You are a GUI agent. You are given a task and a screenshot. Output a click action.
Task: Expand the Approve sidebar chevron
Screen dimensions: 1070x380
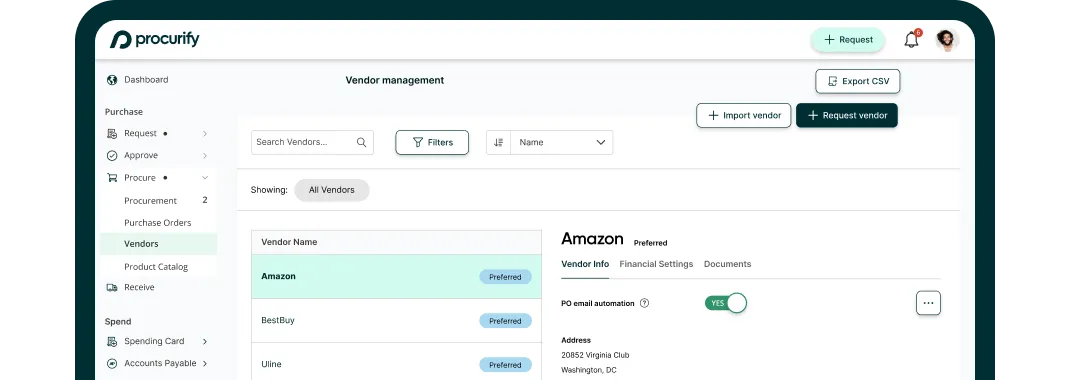[205, 156]
